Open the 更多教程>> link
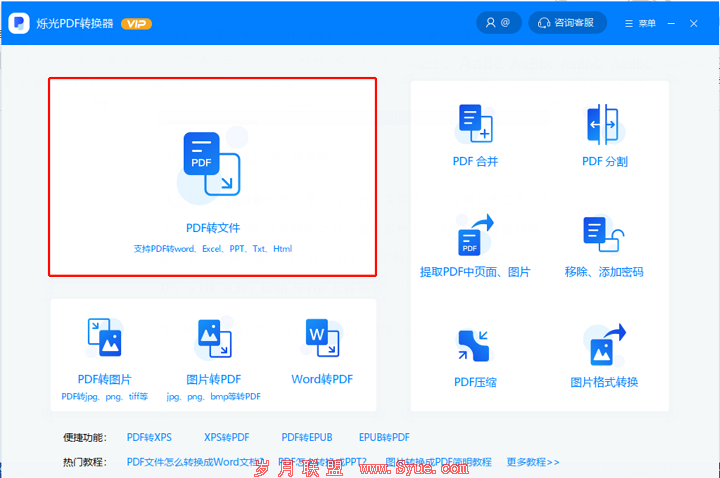This screenshot has height=478, width=720. 533,462
